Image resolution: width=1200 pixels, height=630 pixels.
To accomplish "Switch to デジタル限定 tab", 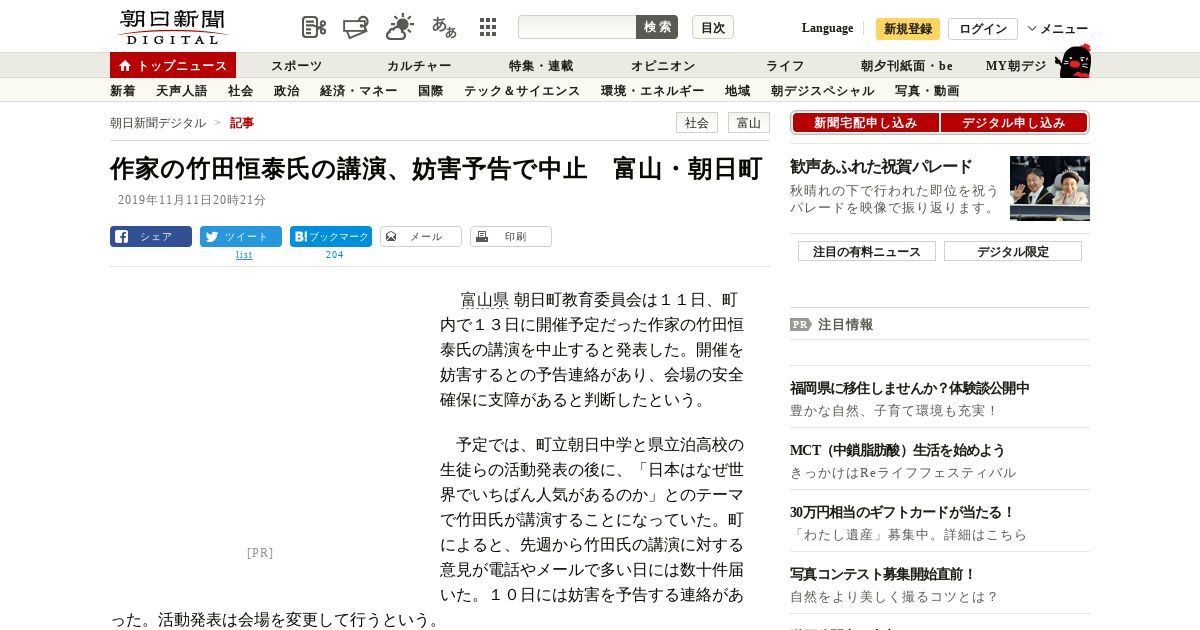I will pyautogui.click(x=1013, y=251).
